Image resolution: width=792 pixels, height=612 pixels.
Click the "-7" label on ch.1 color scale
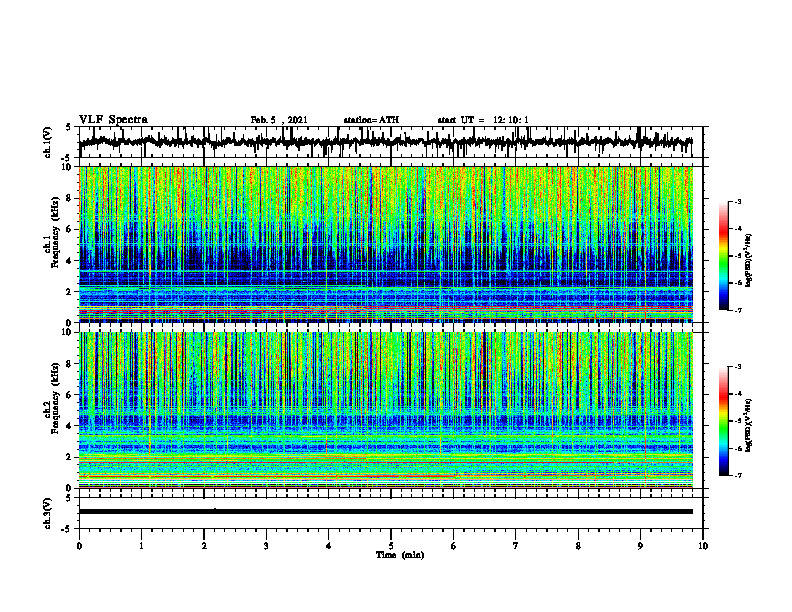[x=737, y=310]
